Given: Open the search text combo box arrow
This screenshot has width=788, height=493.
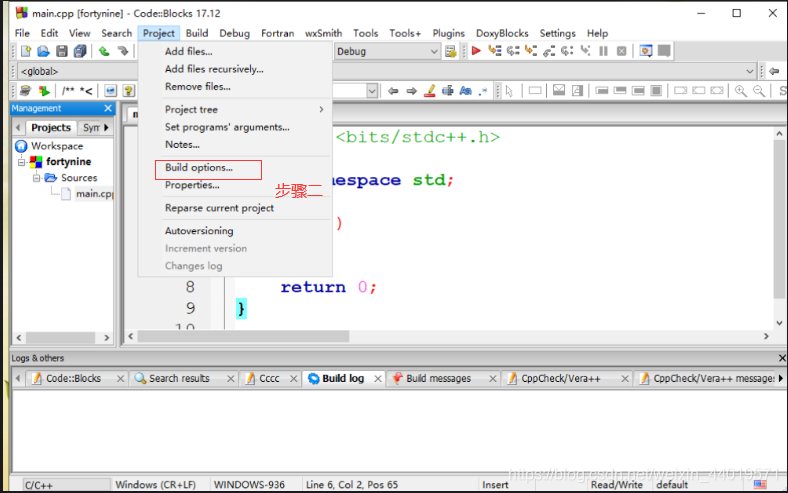Looking at the screenshot, I should point(372,91).
